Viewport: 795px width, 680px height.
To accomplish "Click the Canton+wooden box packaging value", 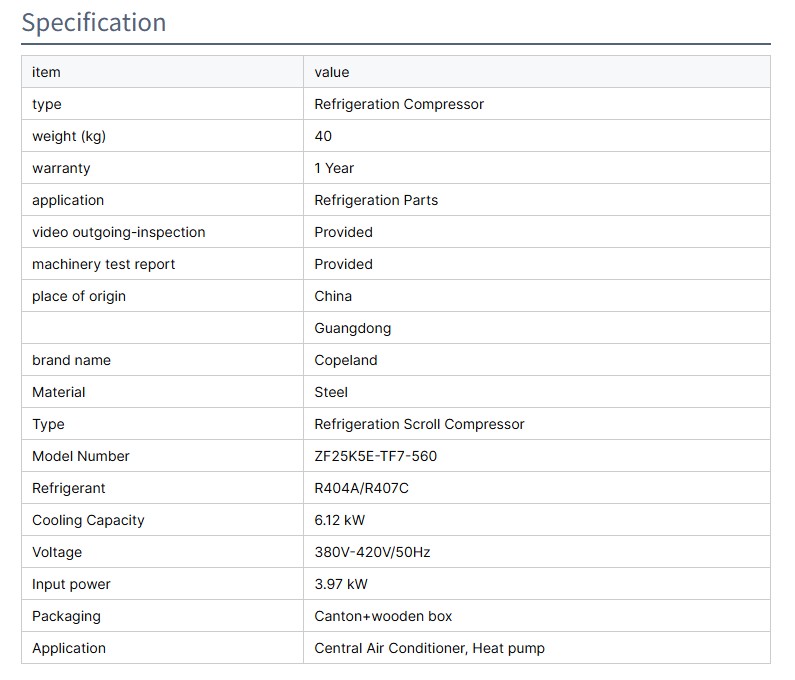I will [x=383, y=616].
